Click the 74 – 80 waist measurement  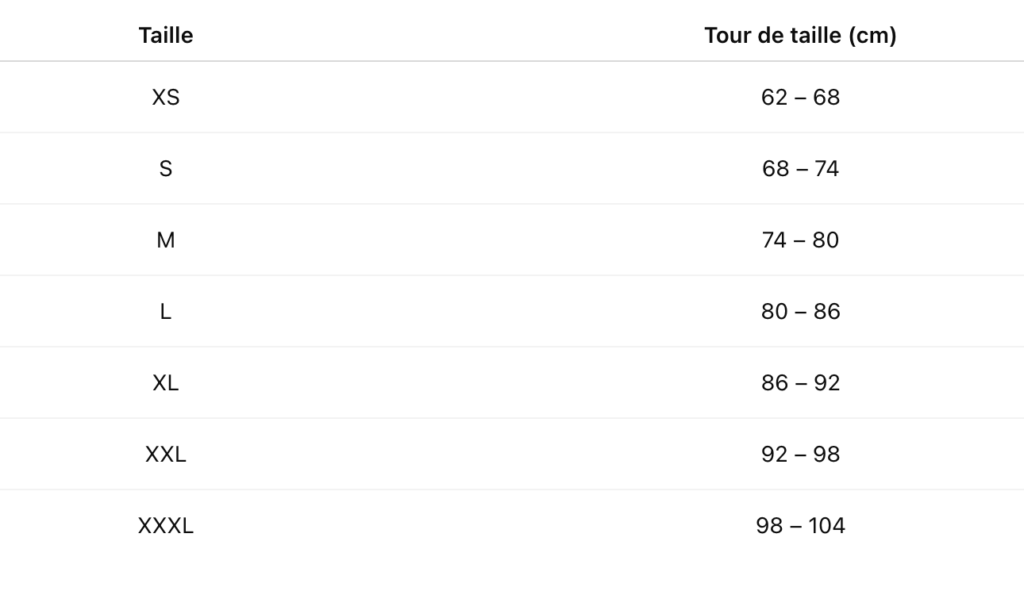800,241
